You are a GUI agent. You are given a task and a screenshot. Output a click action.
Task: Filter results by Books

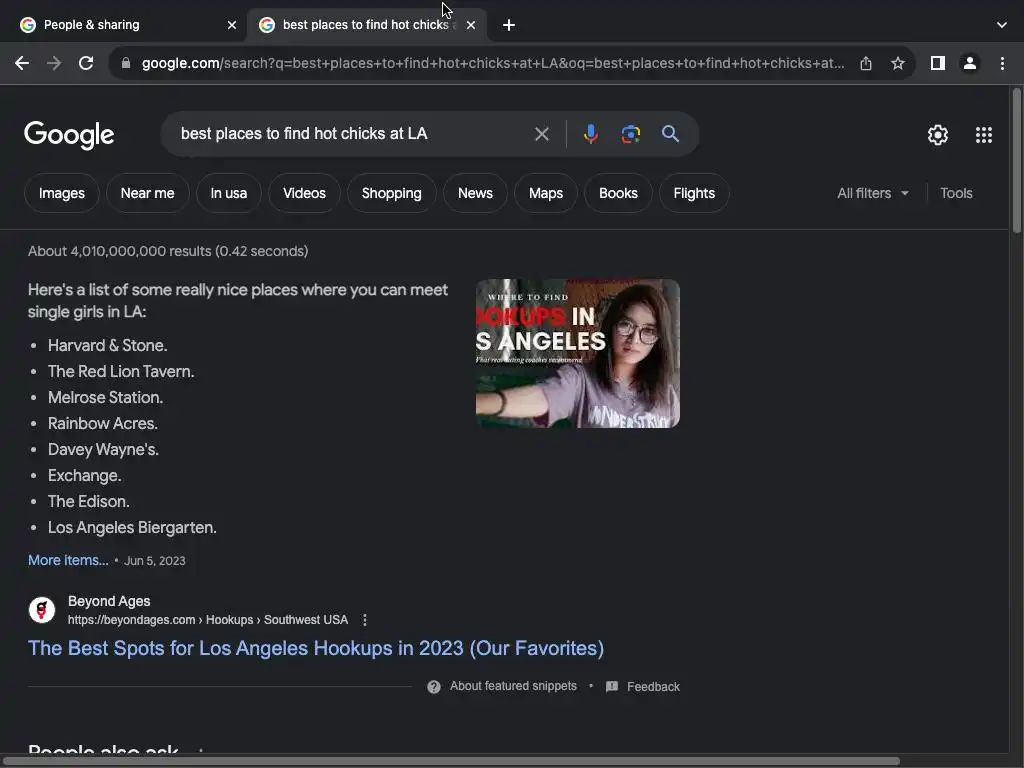[x=618, y=193]
